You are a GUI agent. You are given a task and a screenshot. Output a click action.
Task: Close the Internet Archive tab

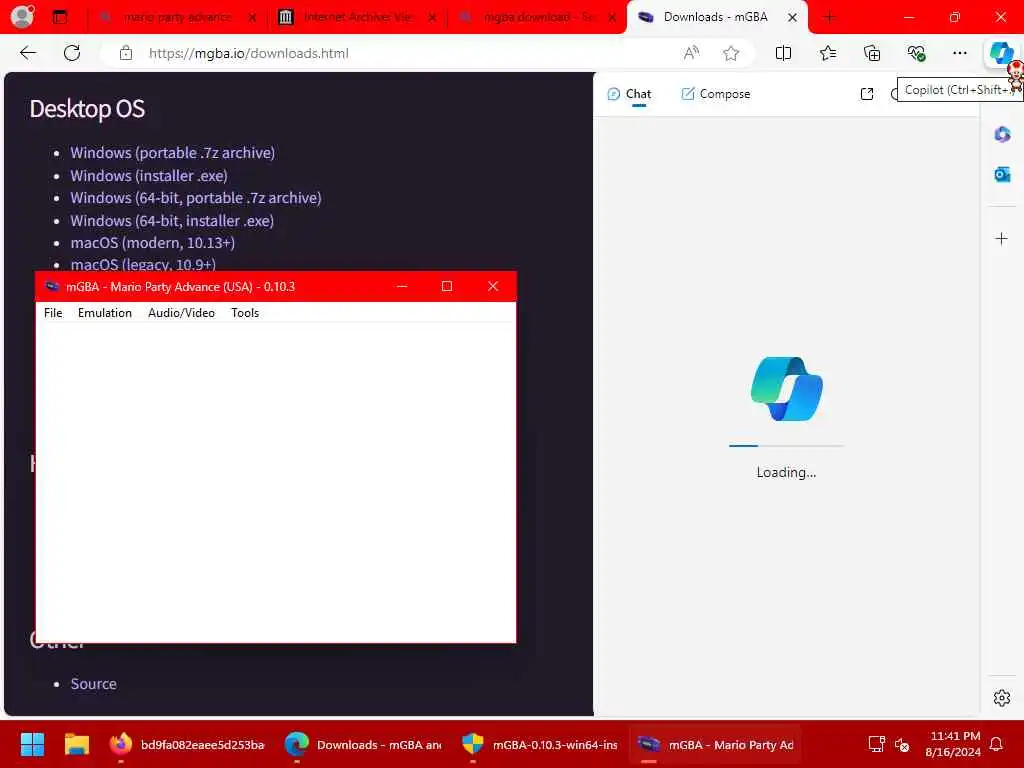tap(432, 18)
